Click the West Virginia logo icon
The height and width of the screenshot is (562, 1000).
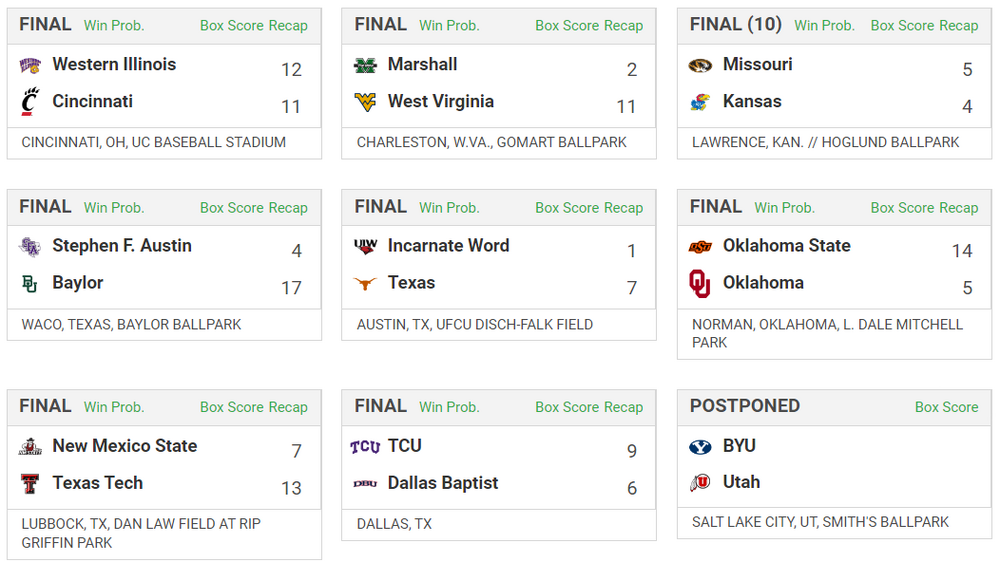pos(365,102)
